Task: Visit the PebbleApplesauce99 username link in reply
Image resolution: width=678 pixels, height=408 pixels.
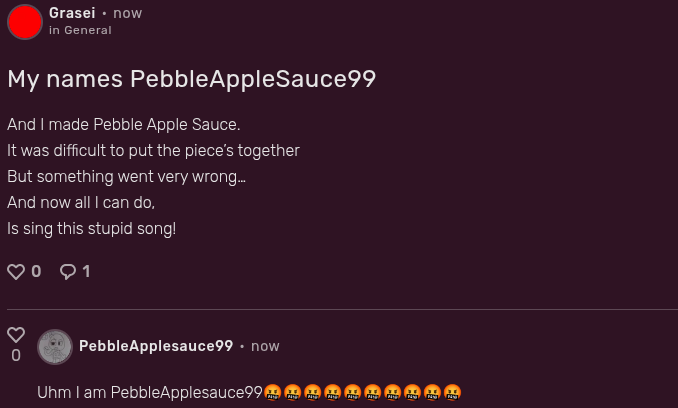Action: tap(156, 346)
